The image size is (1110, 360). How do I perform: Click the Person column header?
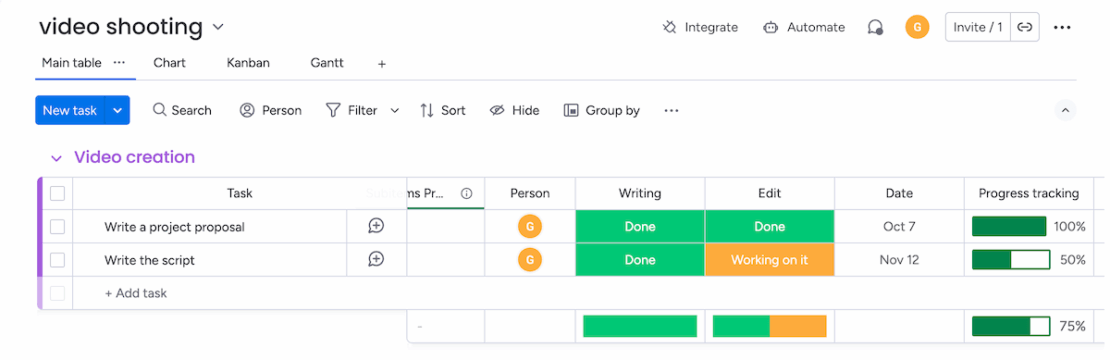(x=530, y=193)
